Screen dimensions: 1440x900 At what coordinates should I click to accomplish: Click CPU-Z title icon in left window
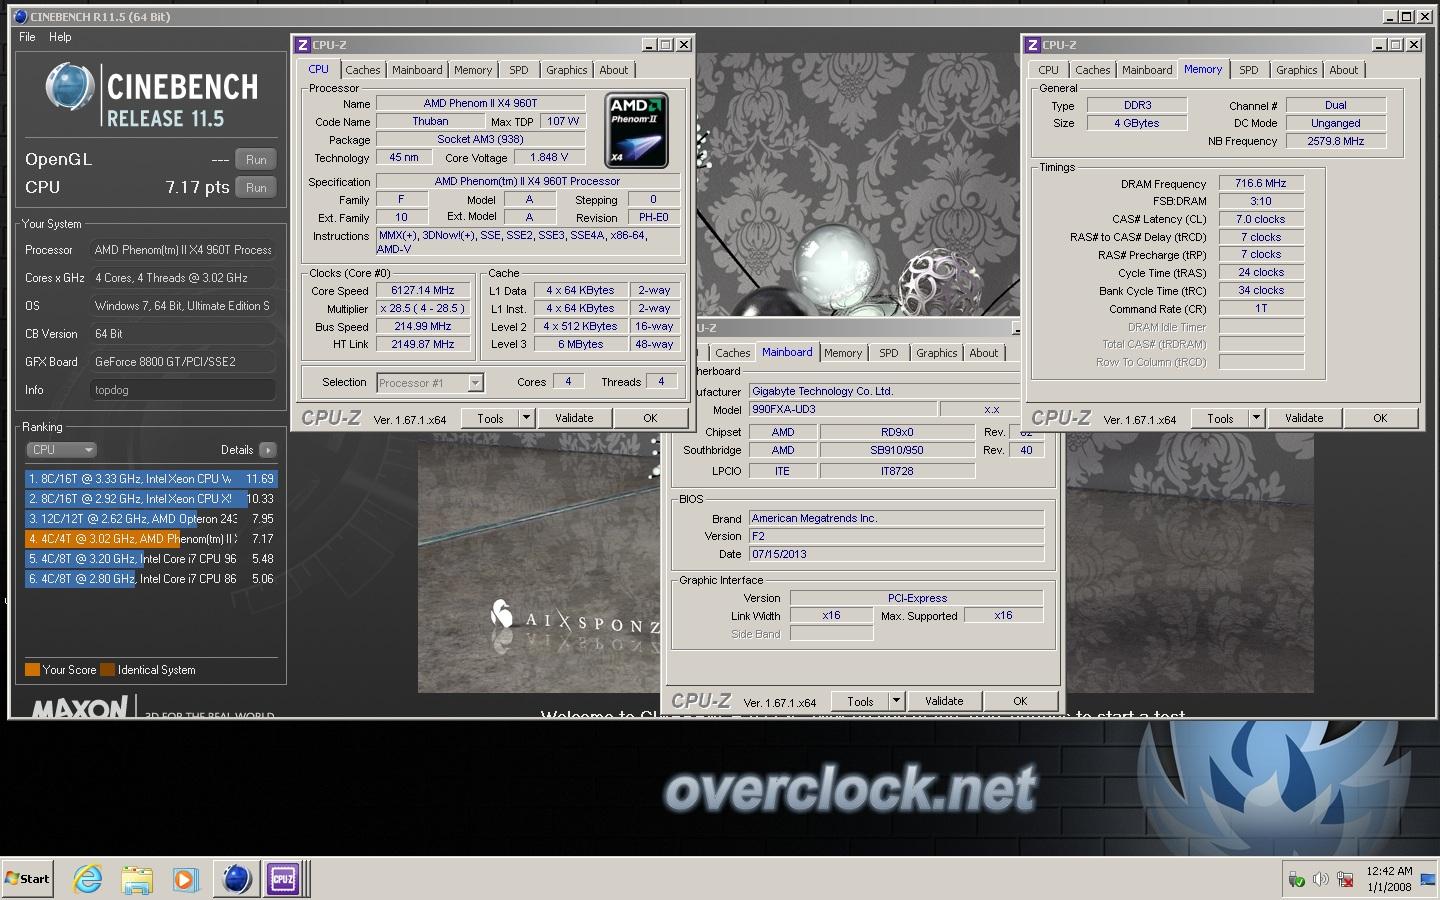click(303, 44)
